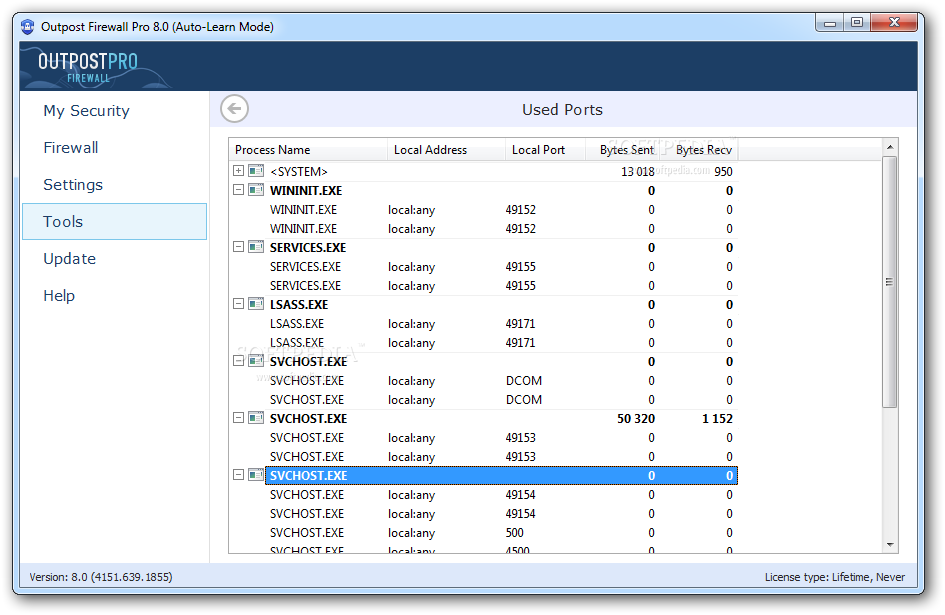Viewport: 945px width, 615px height.
Task: Close the Outpost Firewall window
Action: pos(894,23)
